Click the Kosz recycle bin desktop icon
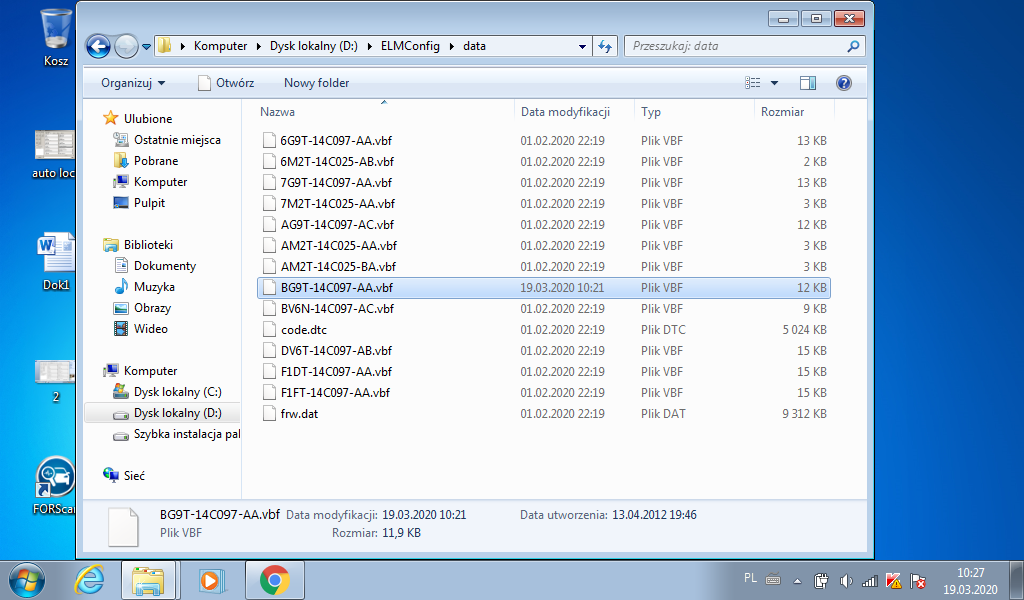1024x600 pixels. point(56,38)
